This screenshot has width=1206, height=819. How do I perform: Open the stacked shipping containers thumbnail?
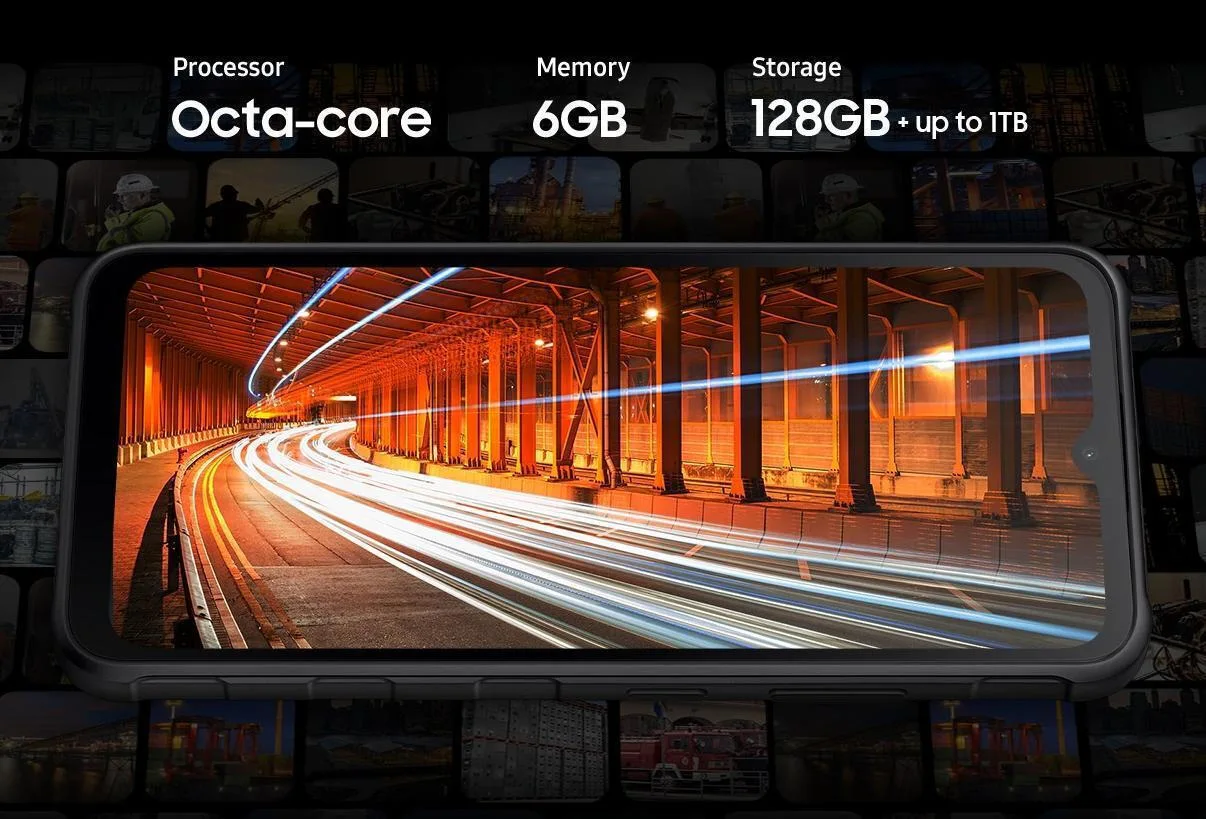coord(533,748)
